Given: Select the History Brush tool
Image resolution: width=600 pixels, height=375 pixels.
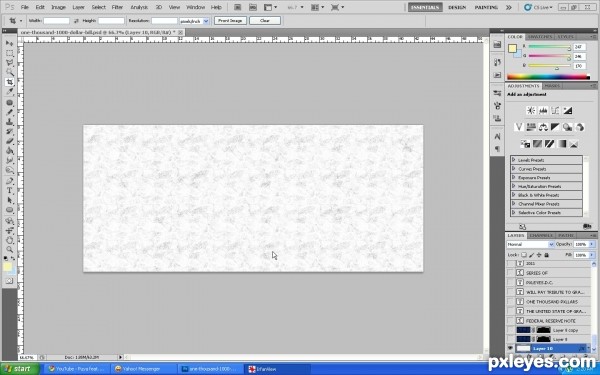Looking at the screenshot, I should point(10,132).
